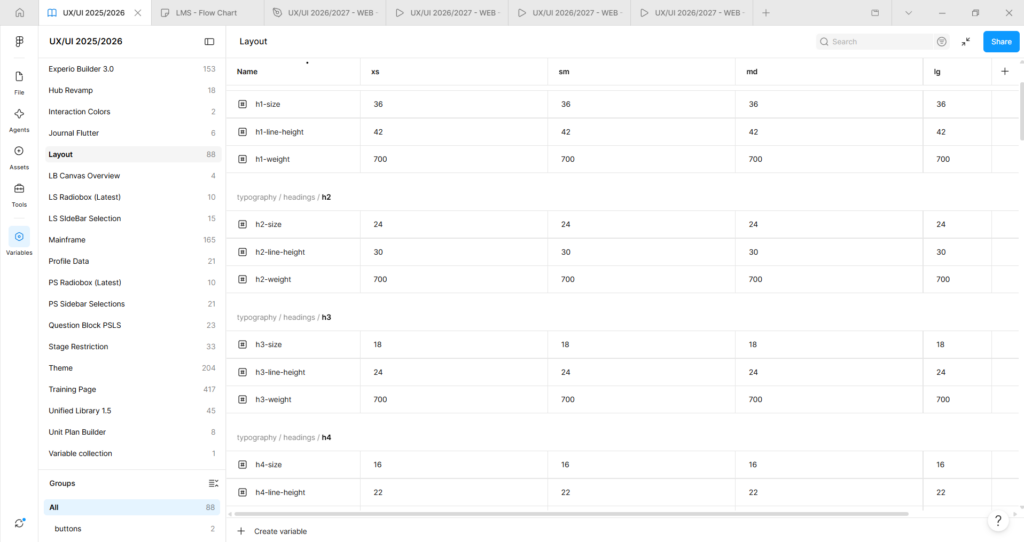Viewport: 1024px width, 542px height.
Task: Open the help question mark button
Action: (998, 520)
